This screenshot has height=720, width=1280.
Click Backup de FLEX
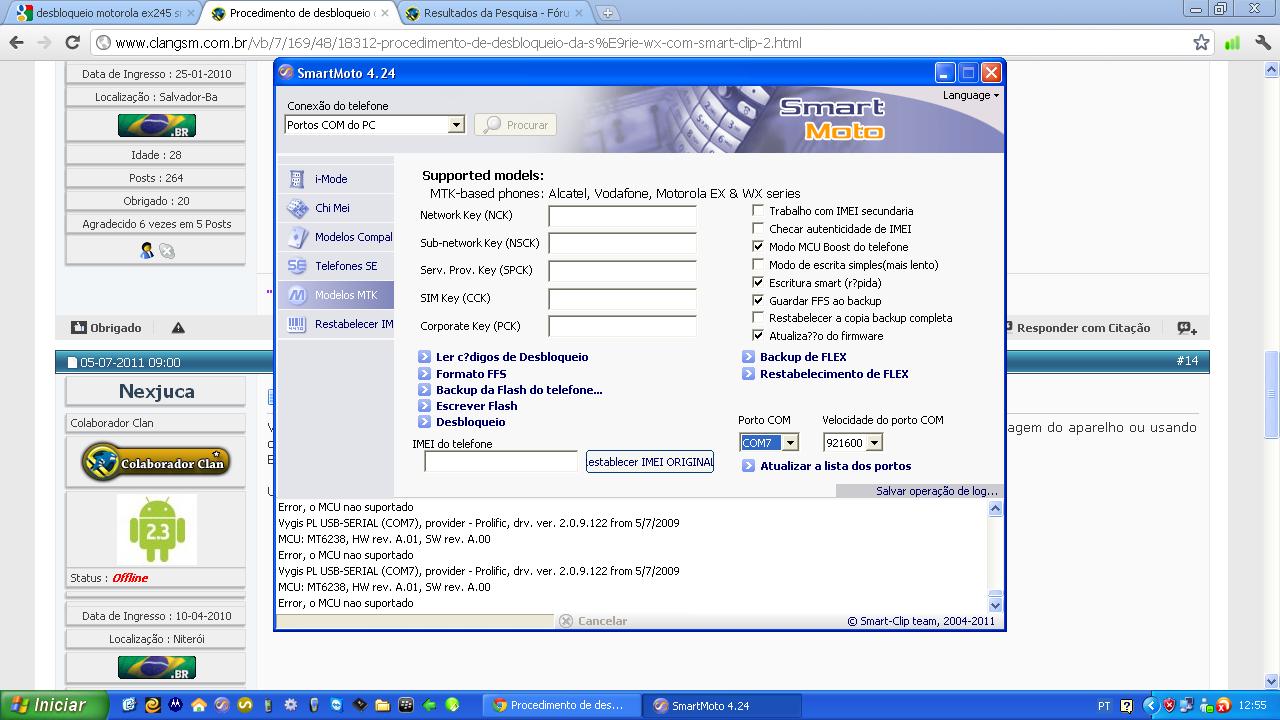(803, 357)
